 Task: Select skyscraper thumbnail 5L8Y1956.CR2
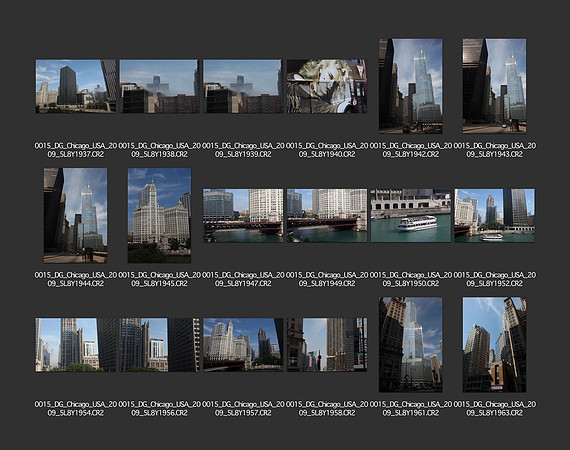pos(160,345)
